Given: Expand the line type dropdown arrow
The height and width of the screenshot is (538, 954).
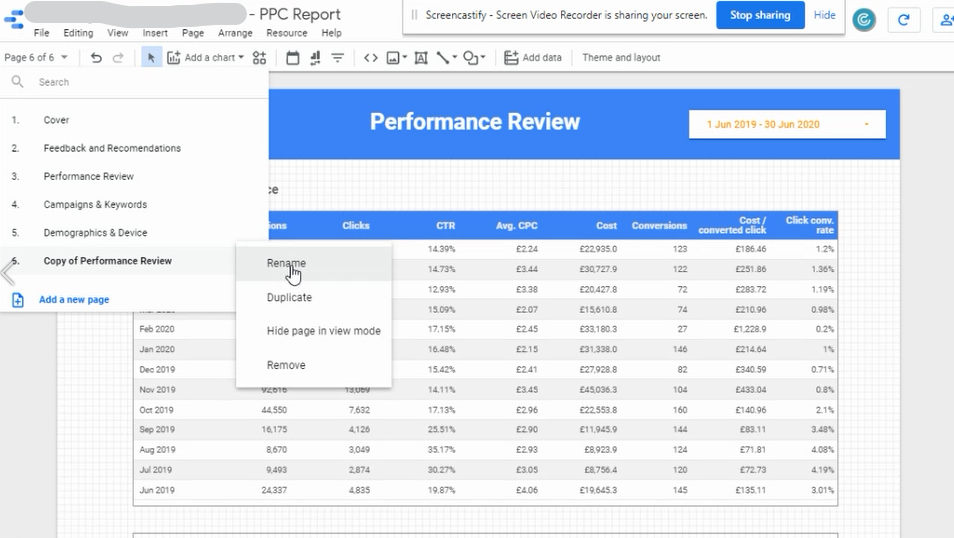Looking at the screenshot, I should point(454,57).
